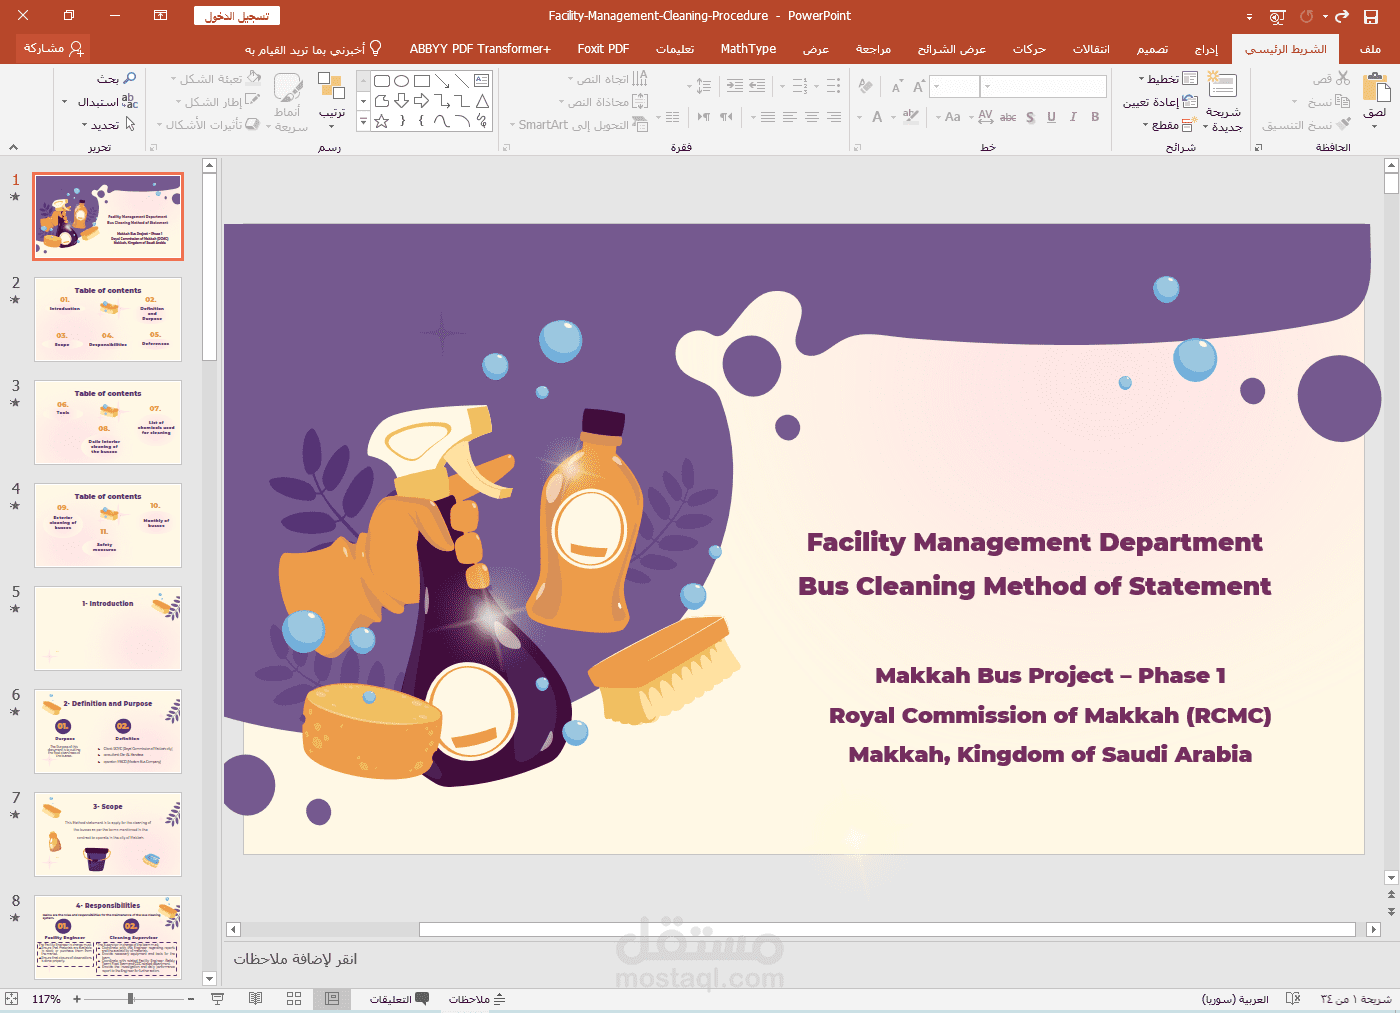Expand the Layout (تخطيط) dropdown
Viewport: 1400px width, 1013px height.
pos(1168,79)
